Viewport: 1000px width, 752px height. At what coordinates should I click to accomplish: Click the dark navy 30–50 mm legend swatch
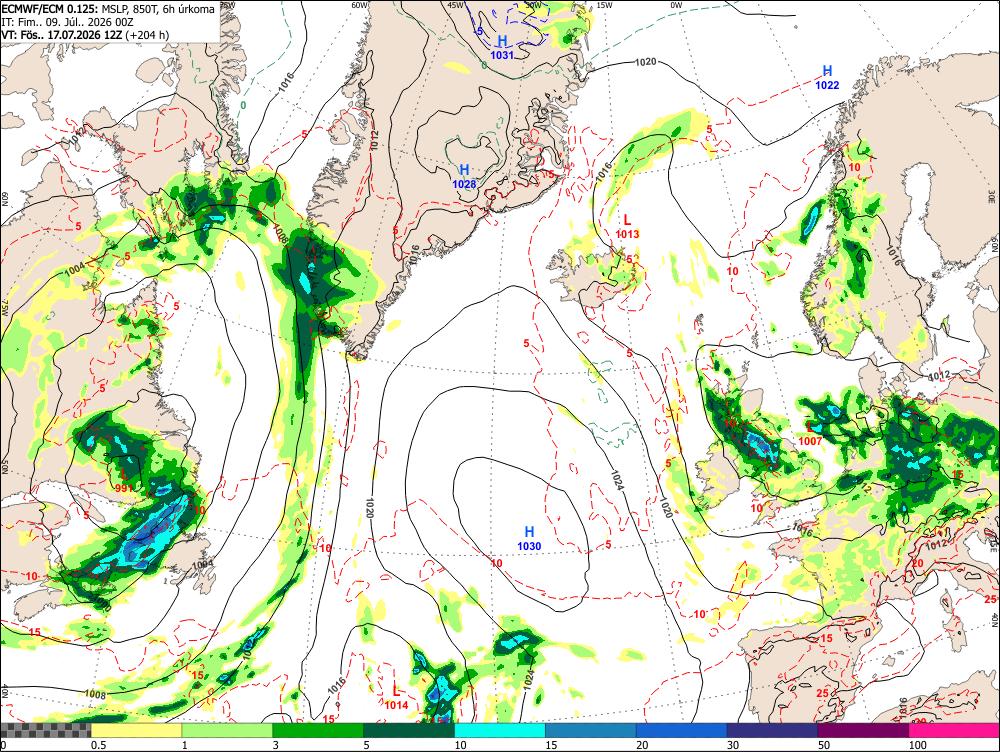[x=772, y=730]
